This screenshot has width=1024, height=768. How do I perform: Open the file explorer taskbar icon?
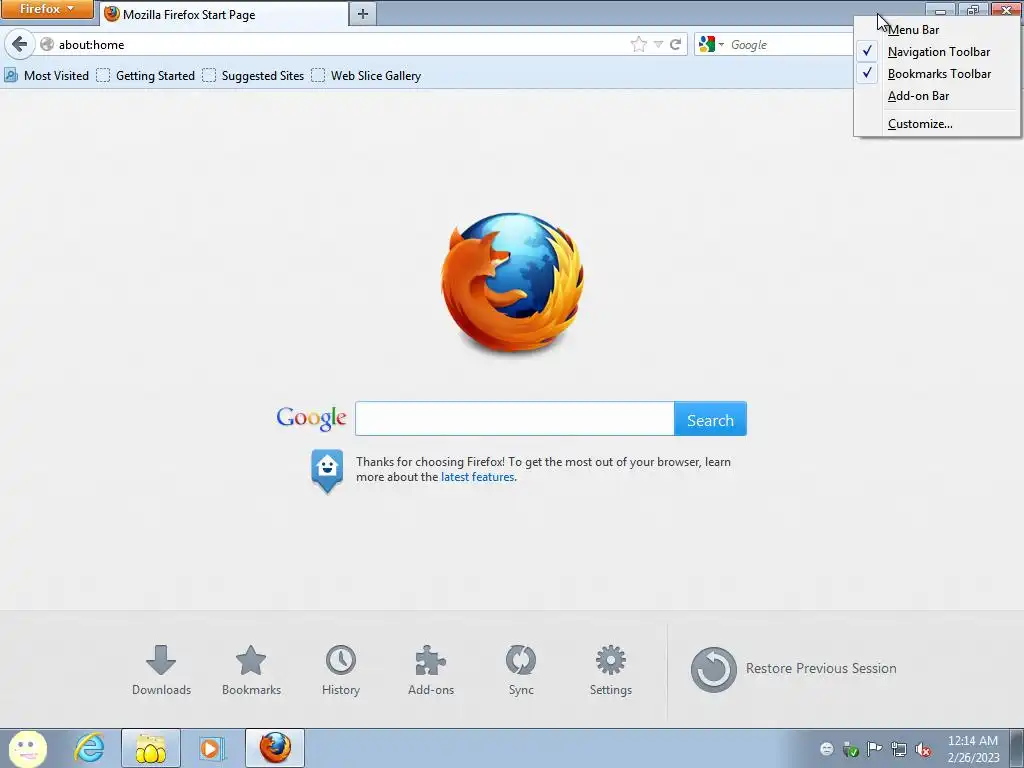(150, 748)
